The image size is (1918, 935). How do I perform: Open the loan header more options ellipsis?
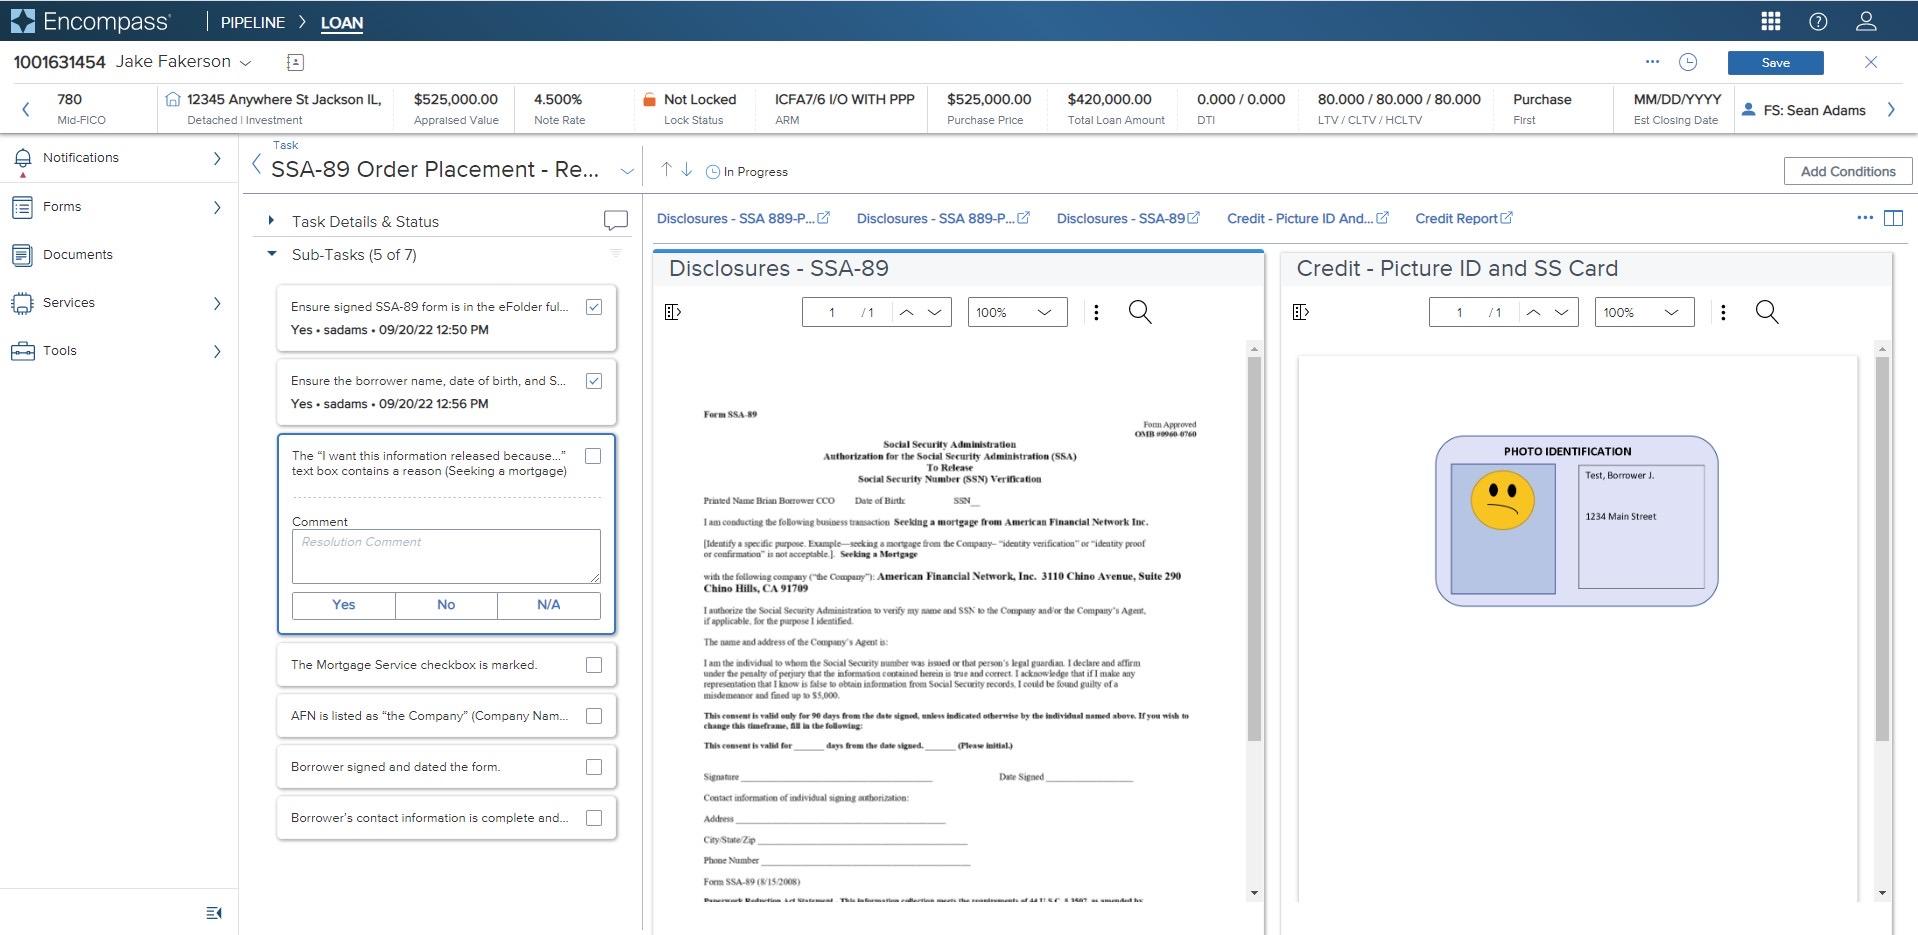pyautogui.click(x=1652, y=62)
